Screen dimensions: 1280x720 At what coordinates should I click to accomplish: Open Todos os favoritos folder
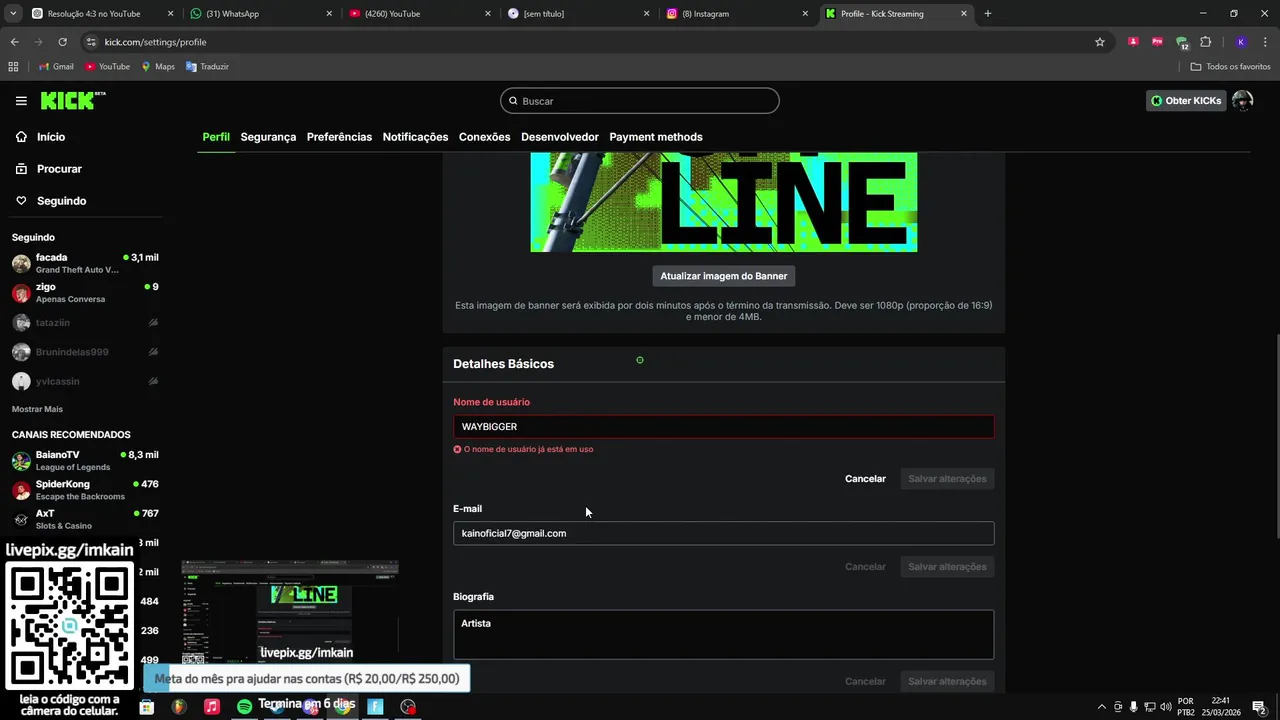1230,67
